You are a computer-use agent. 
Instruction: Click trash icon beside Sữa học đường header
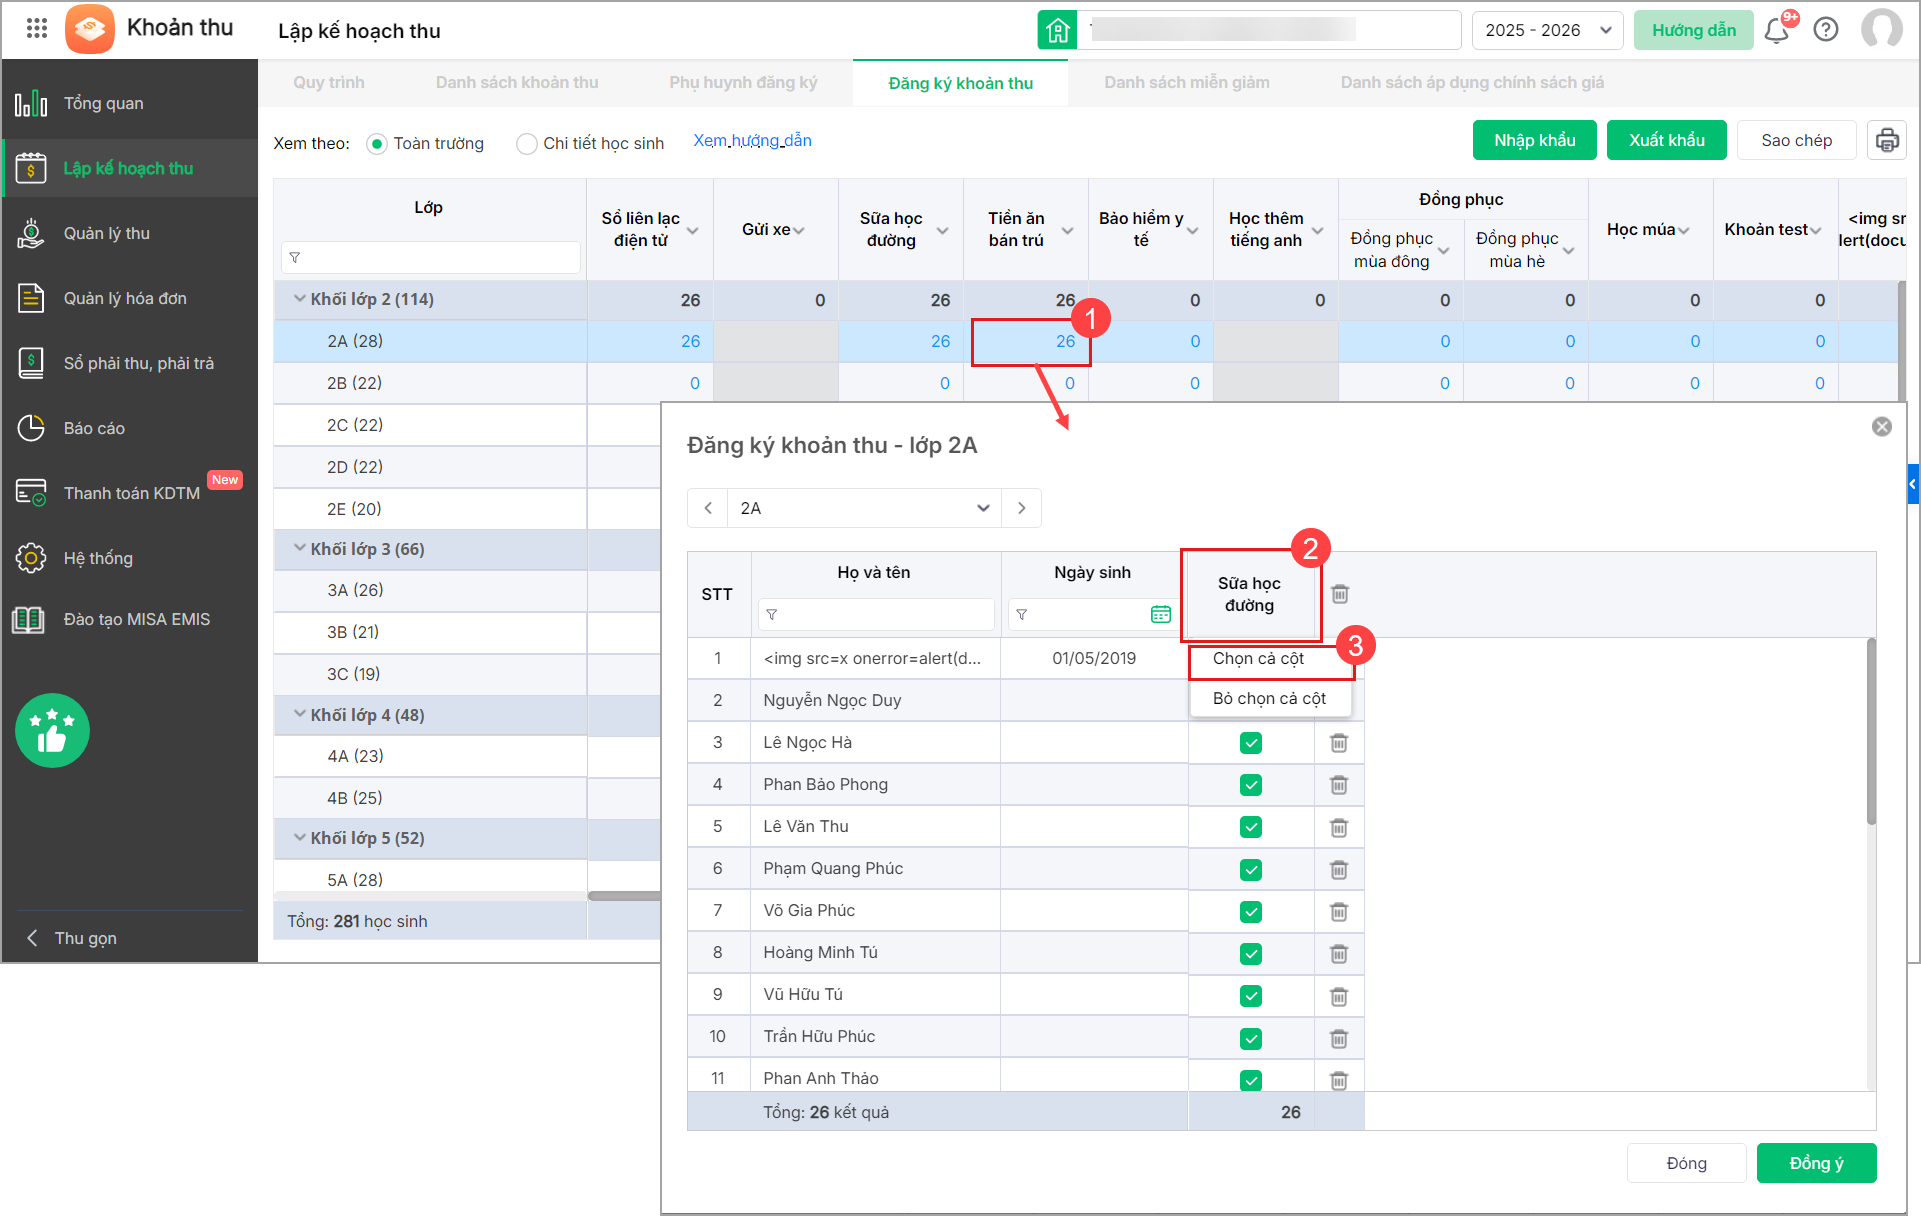(x=1340, y=594)
